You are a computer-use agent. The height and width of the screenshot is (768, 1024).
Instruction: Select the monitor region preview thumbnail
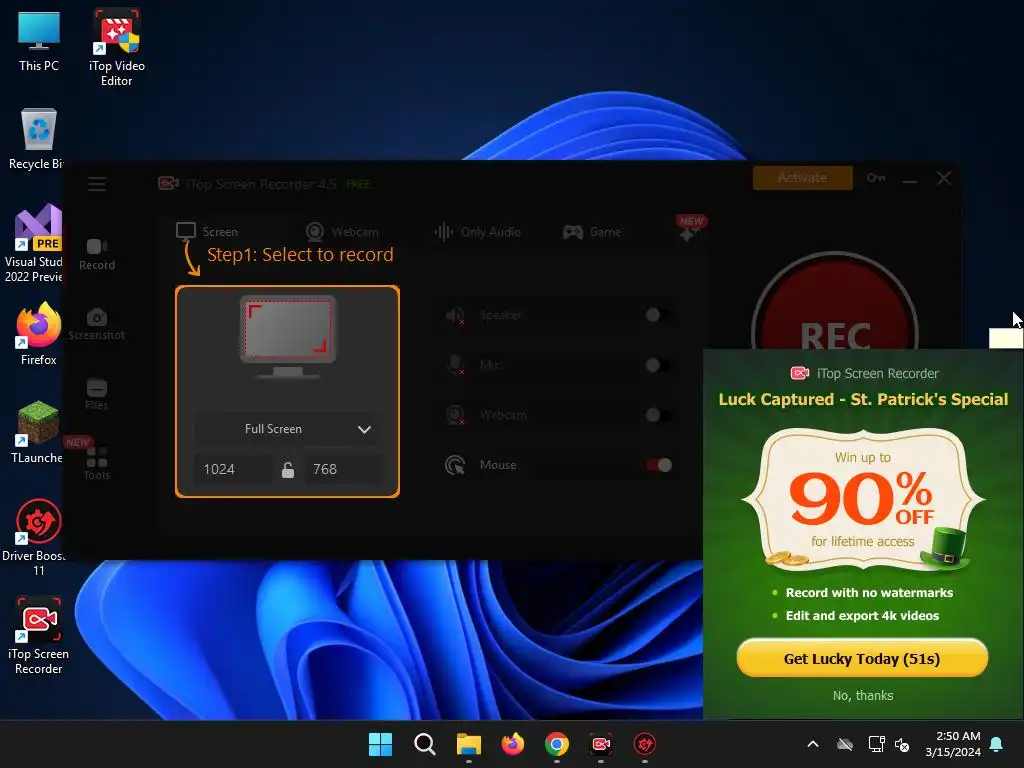(x=288, y=337)
